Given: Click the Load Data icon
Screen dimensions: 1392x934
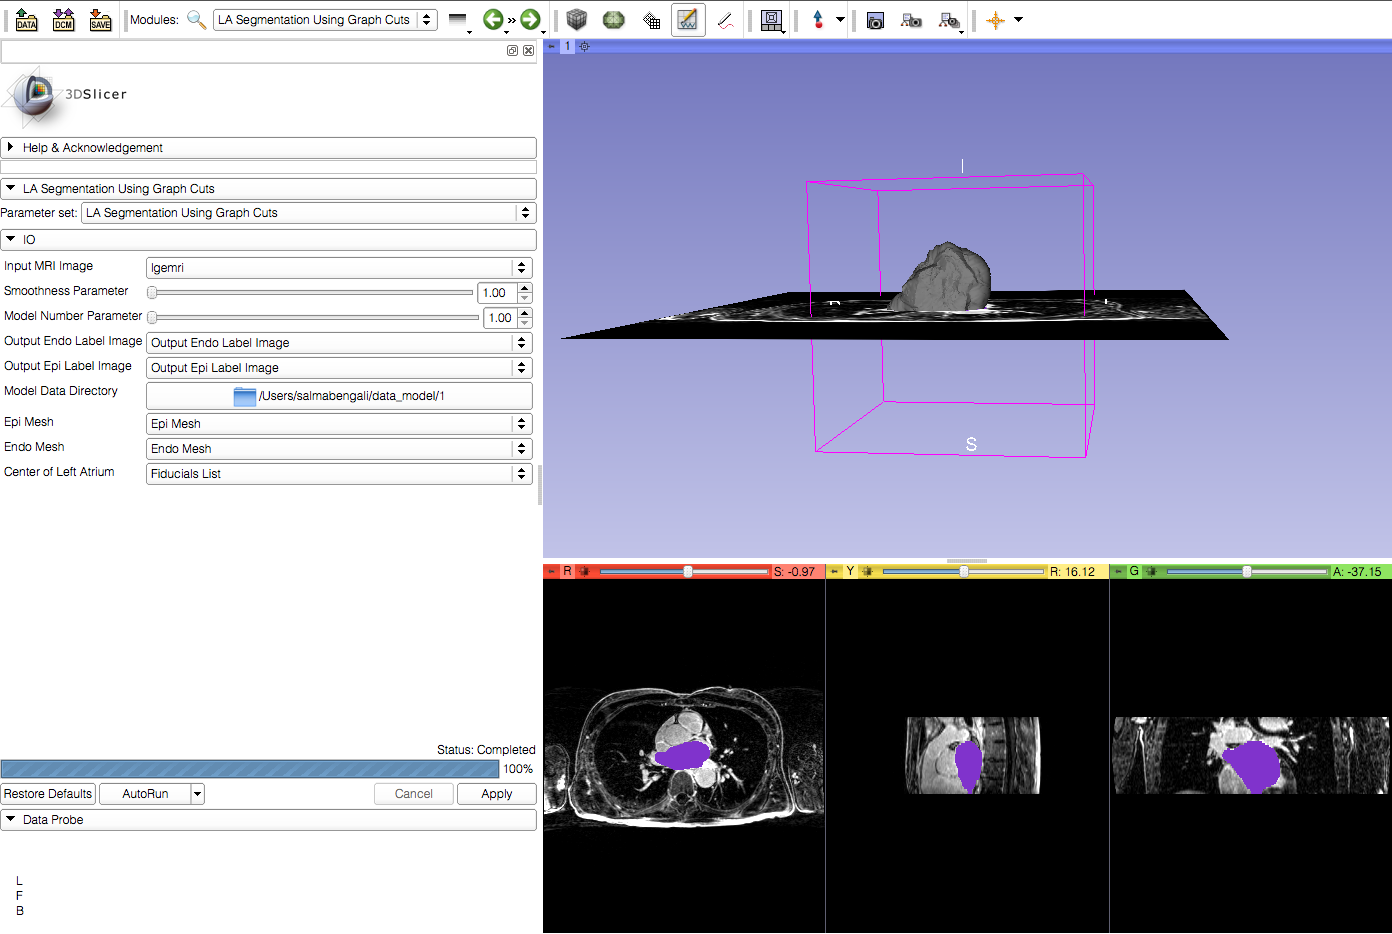Looking at the screenshot, I should [x=27, y=20].
